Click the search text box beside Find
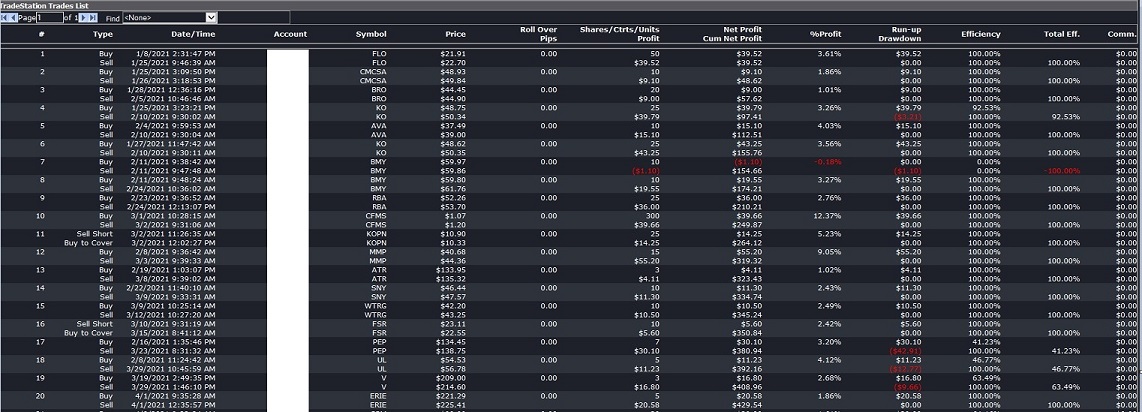 (254, 18)
